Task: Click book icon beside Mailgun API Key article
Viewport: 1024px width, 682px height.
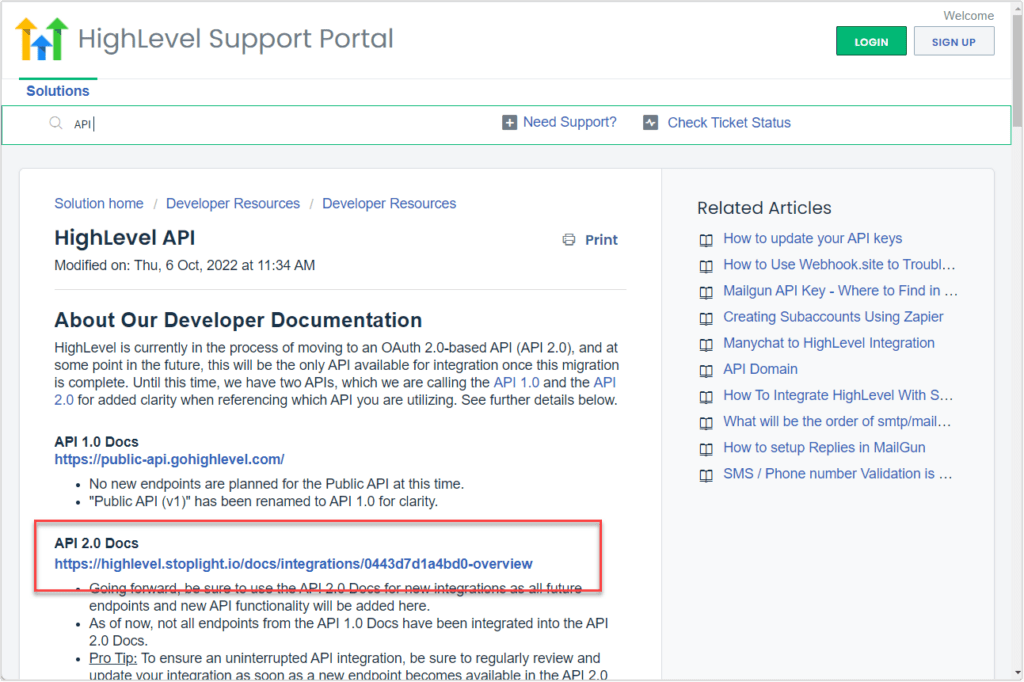Action: pyautogui.click(x=706, y=292)
